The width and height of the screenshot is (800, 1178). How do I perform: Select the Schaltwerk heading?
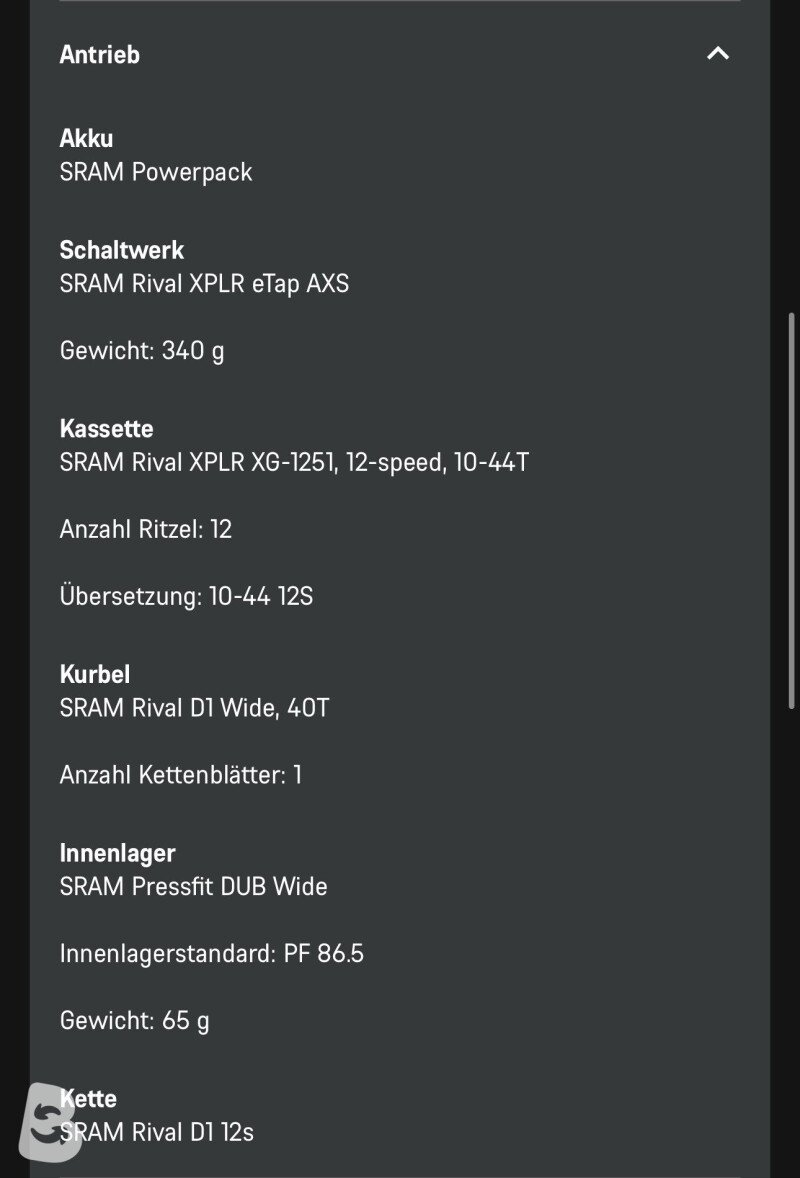(x=122, y=250)
